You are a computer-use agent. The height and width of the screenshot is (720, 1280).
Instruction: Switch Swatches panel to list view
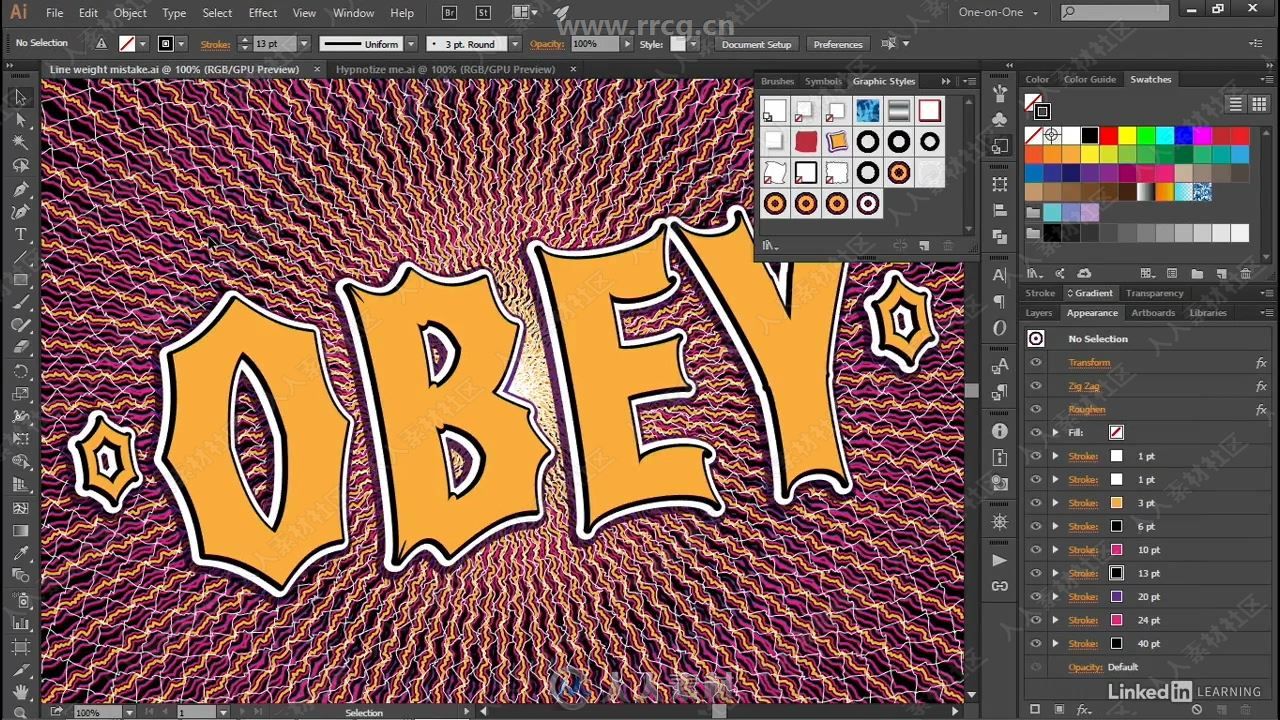click(1235, 104)
